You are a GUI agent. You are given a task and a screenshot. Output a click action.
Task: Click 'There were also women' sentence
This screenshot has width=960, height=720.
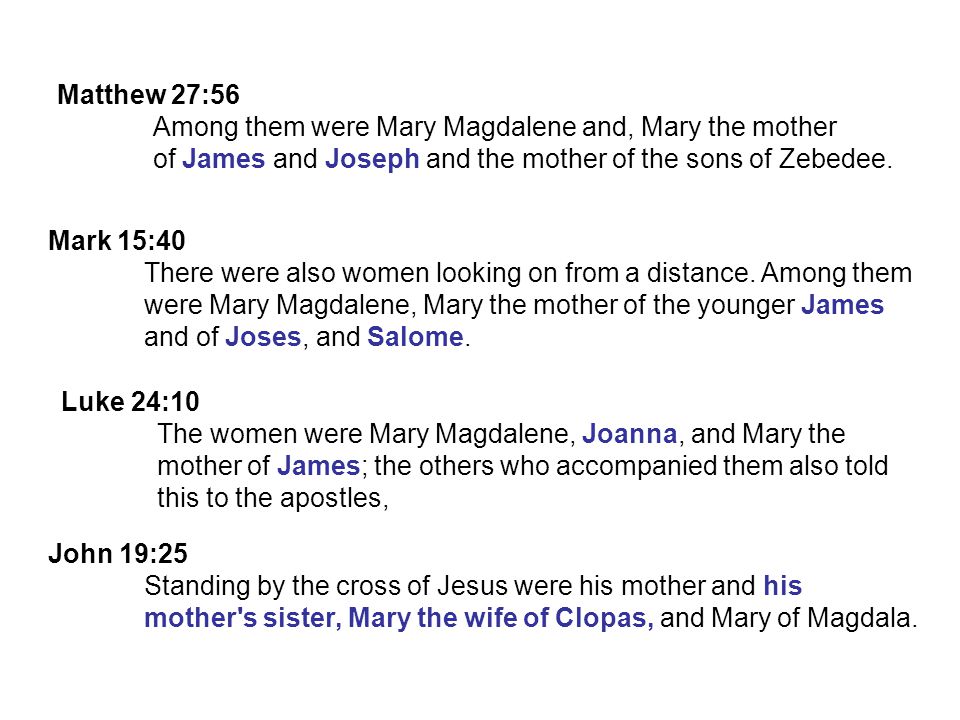point(447,273)
